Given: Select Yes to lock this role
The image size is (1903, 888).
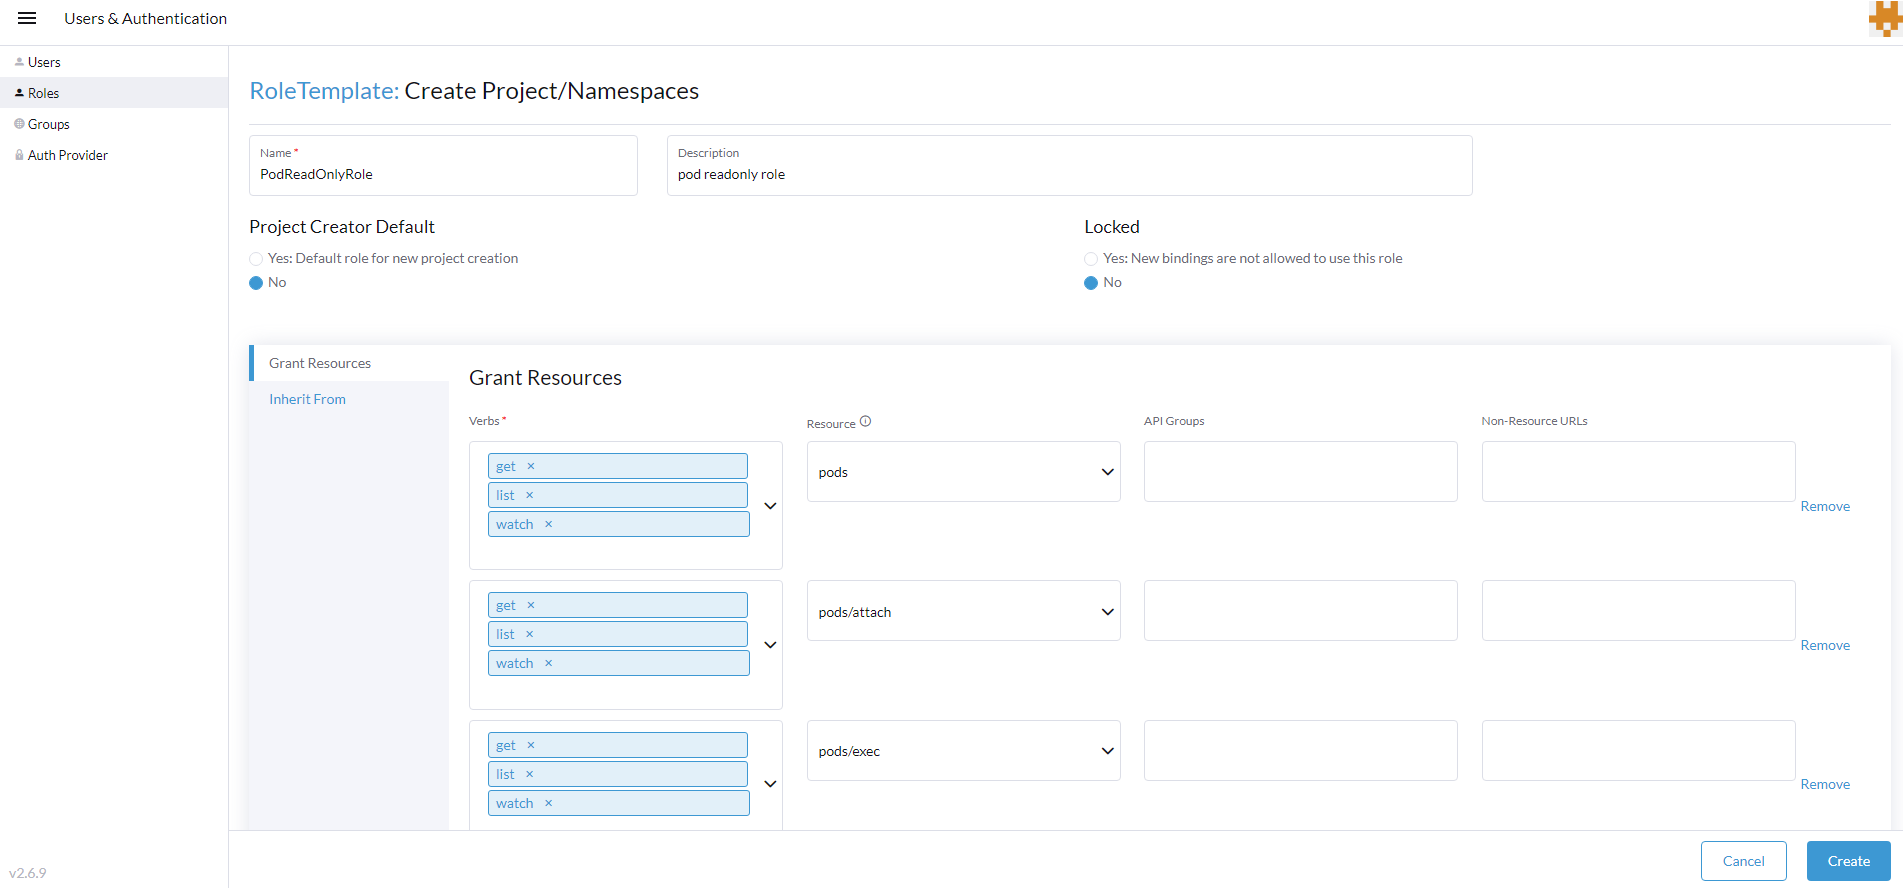Looking at the screenshot, I should [1091, 259].
